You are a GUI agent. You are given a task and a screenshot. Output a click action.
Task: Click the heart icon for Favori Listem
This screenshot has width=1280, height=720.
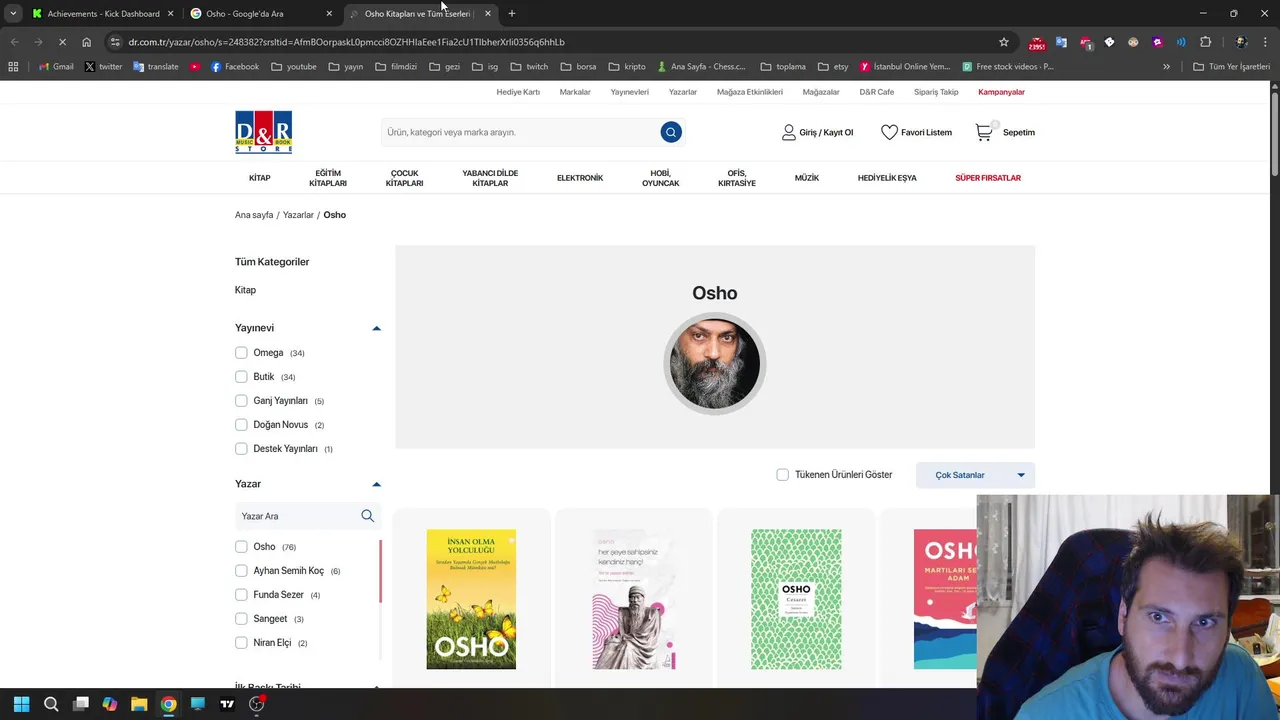(889, 132)
